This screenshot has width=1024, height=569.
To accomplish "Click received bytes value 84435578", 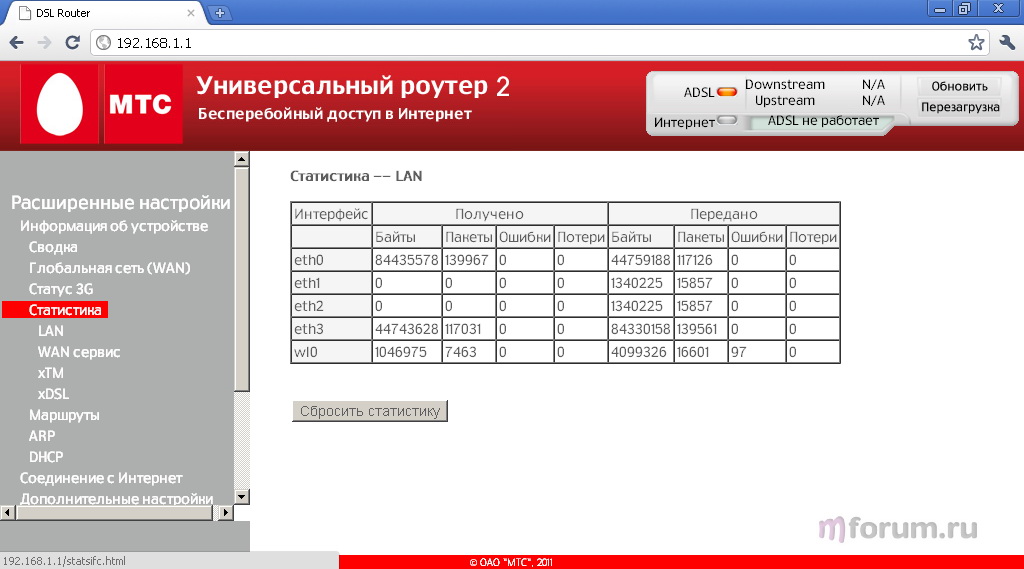I will (406, 260).
